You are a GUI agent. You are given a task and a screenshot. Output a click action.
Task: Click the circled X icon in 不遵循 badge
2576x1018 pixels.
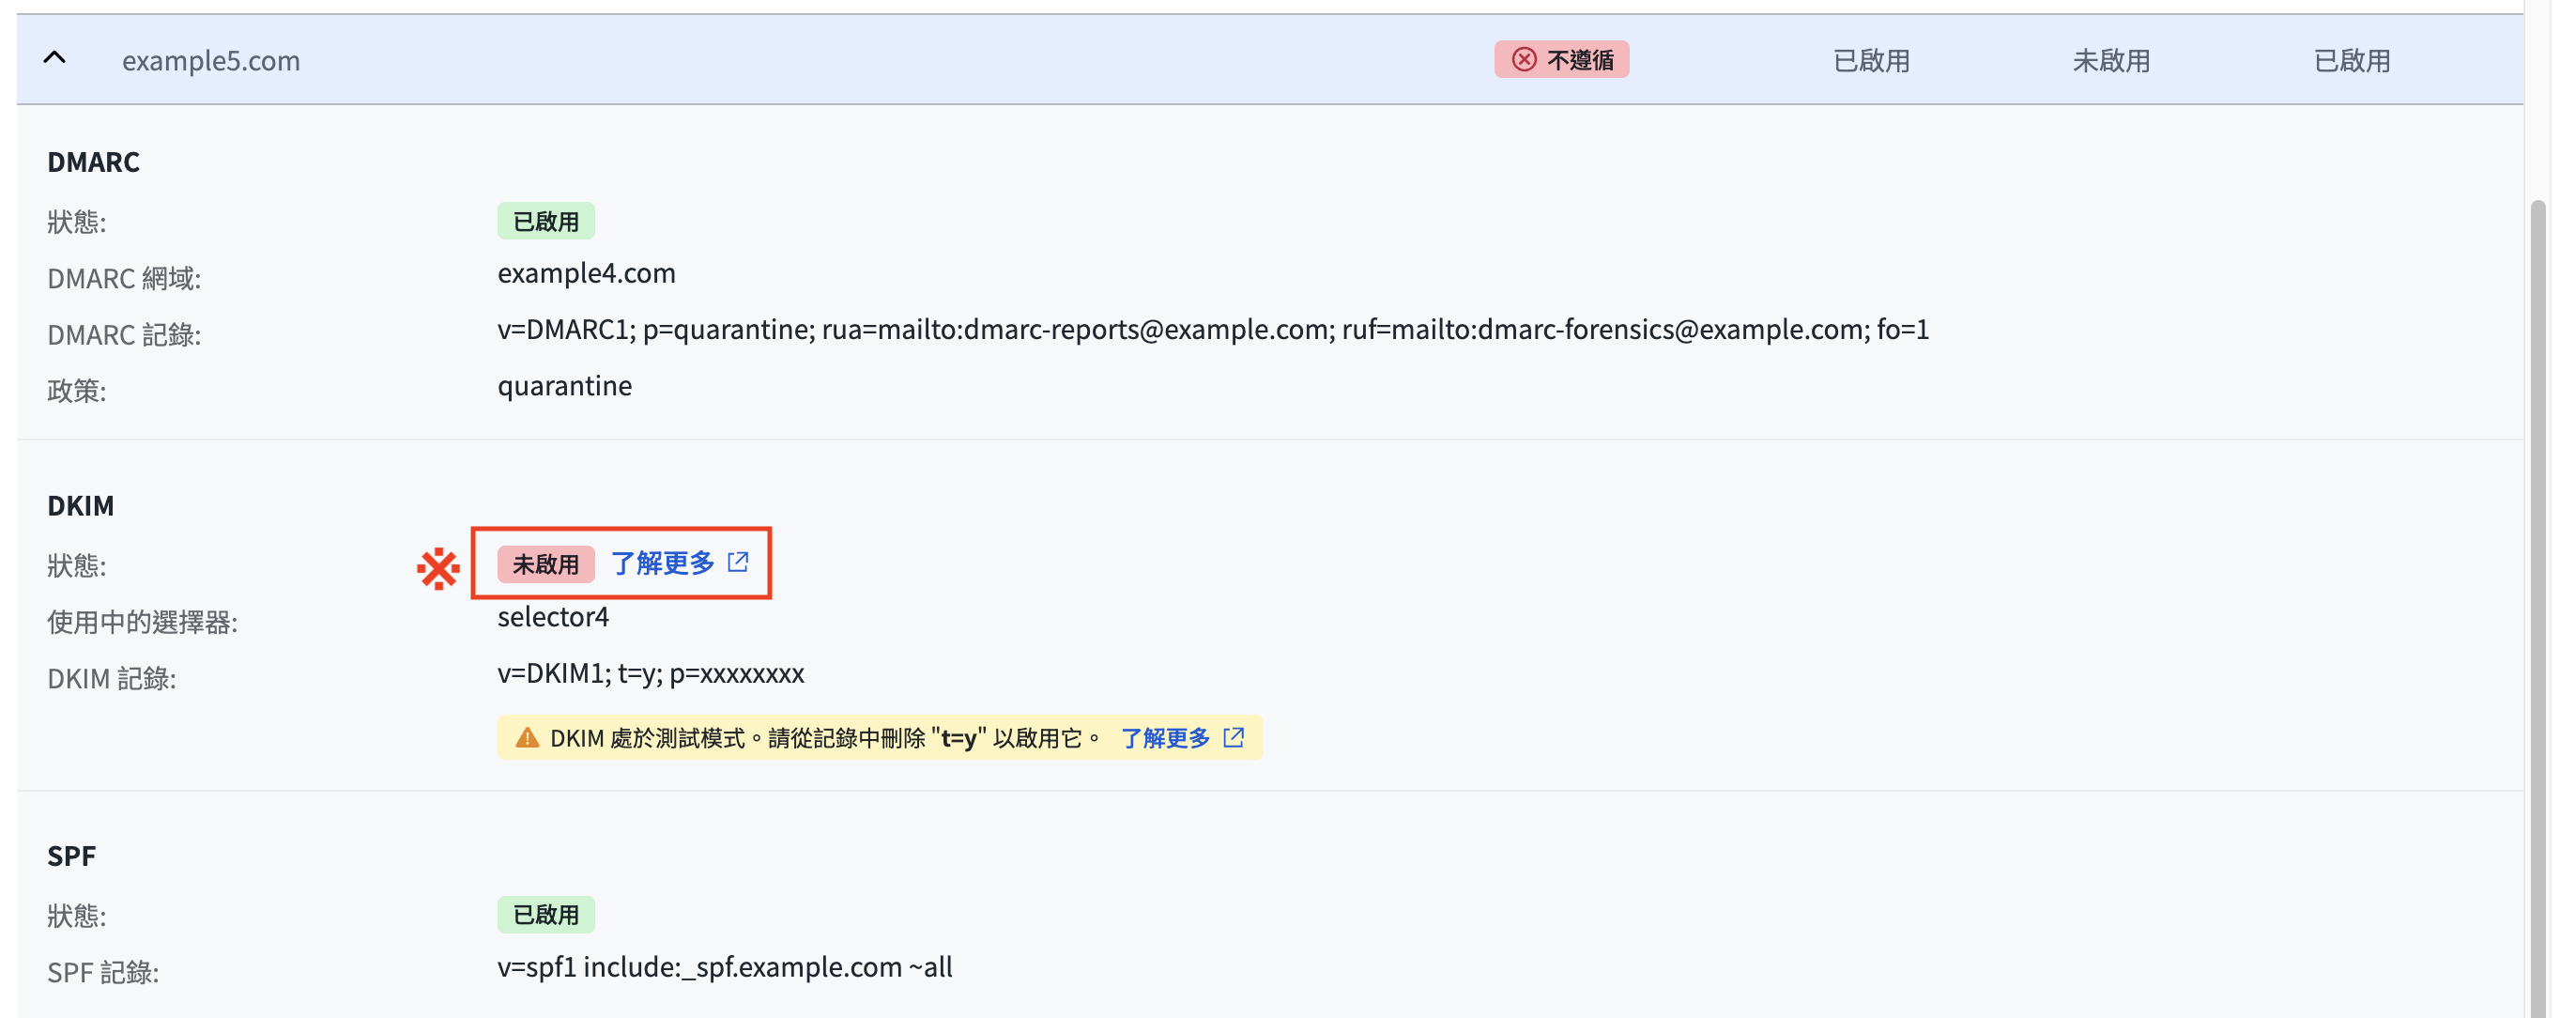click(x=1523, y=59)
